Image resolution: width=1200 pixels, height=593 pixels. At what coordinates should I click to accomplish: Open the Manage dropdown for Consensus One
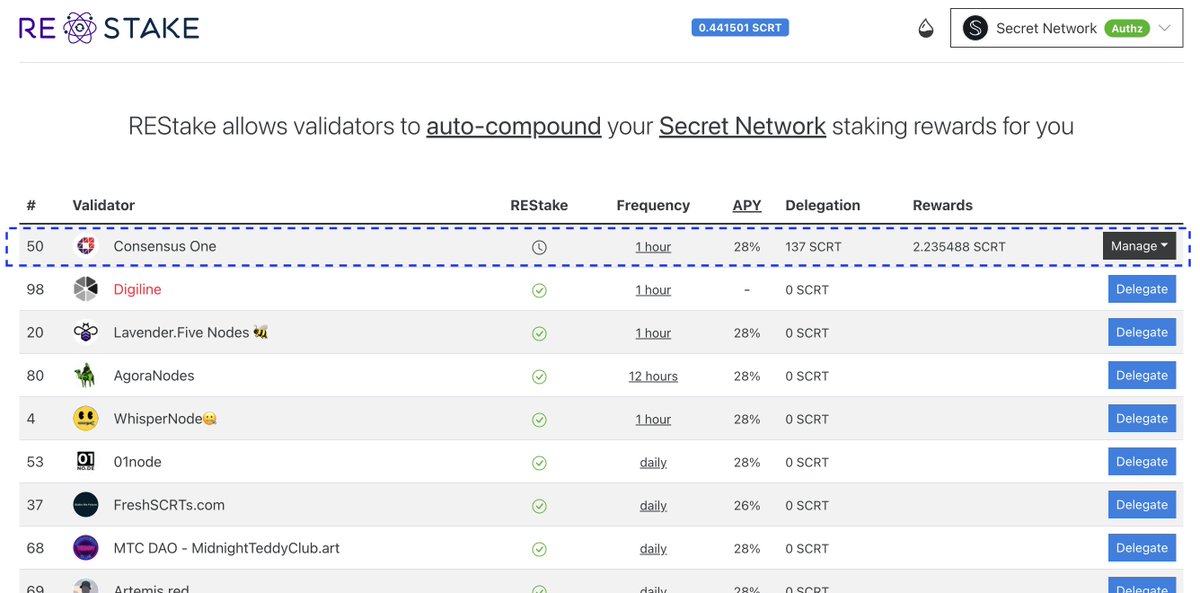[1139, 246]
